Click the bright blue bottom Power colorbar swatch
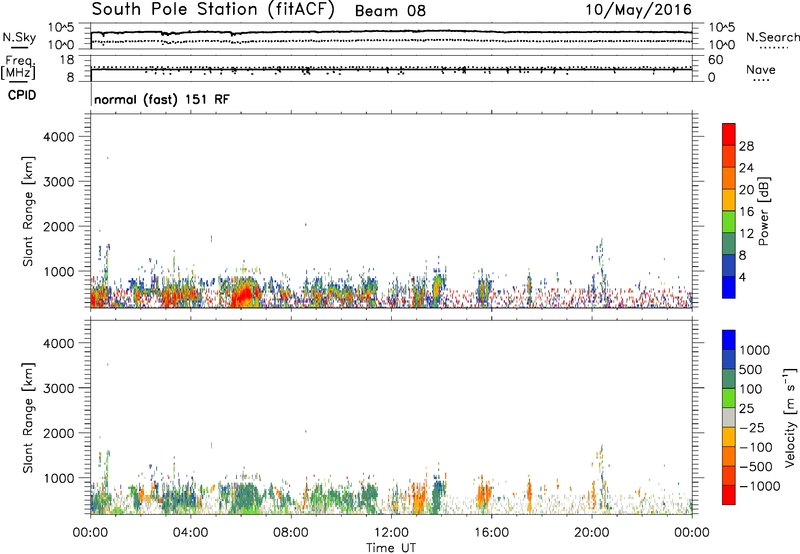 point(729,287)
